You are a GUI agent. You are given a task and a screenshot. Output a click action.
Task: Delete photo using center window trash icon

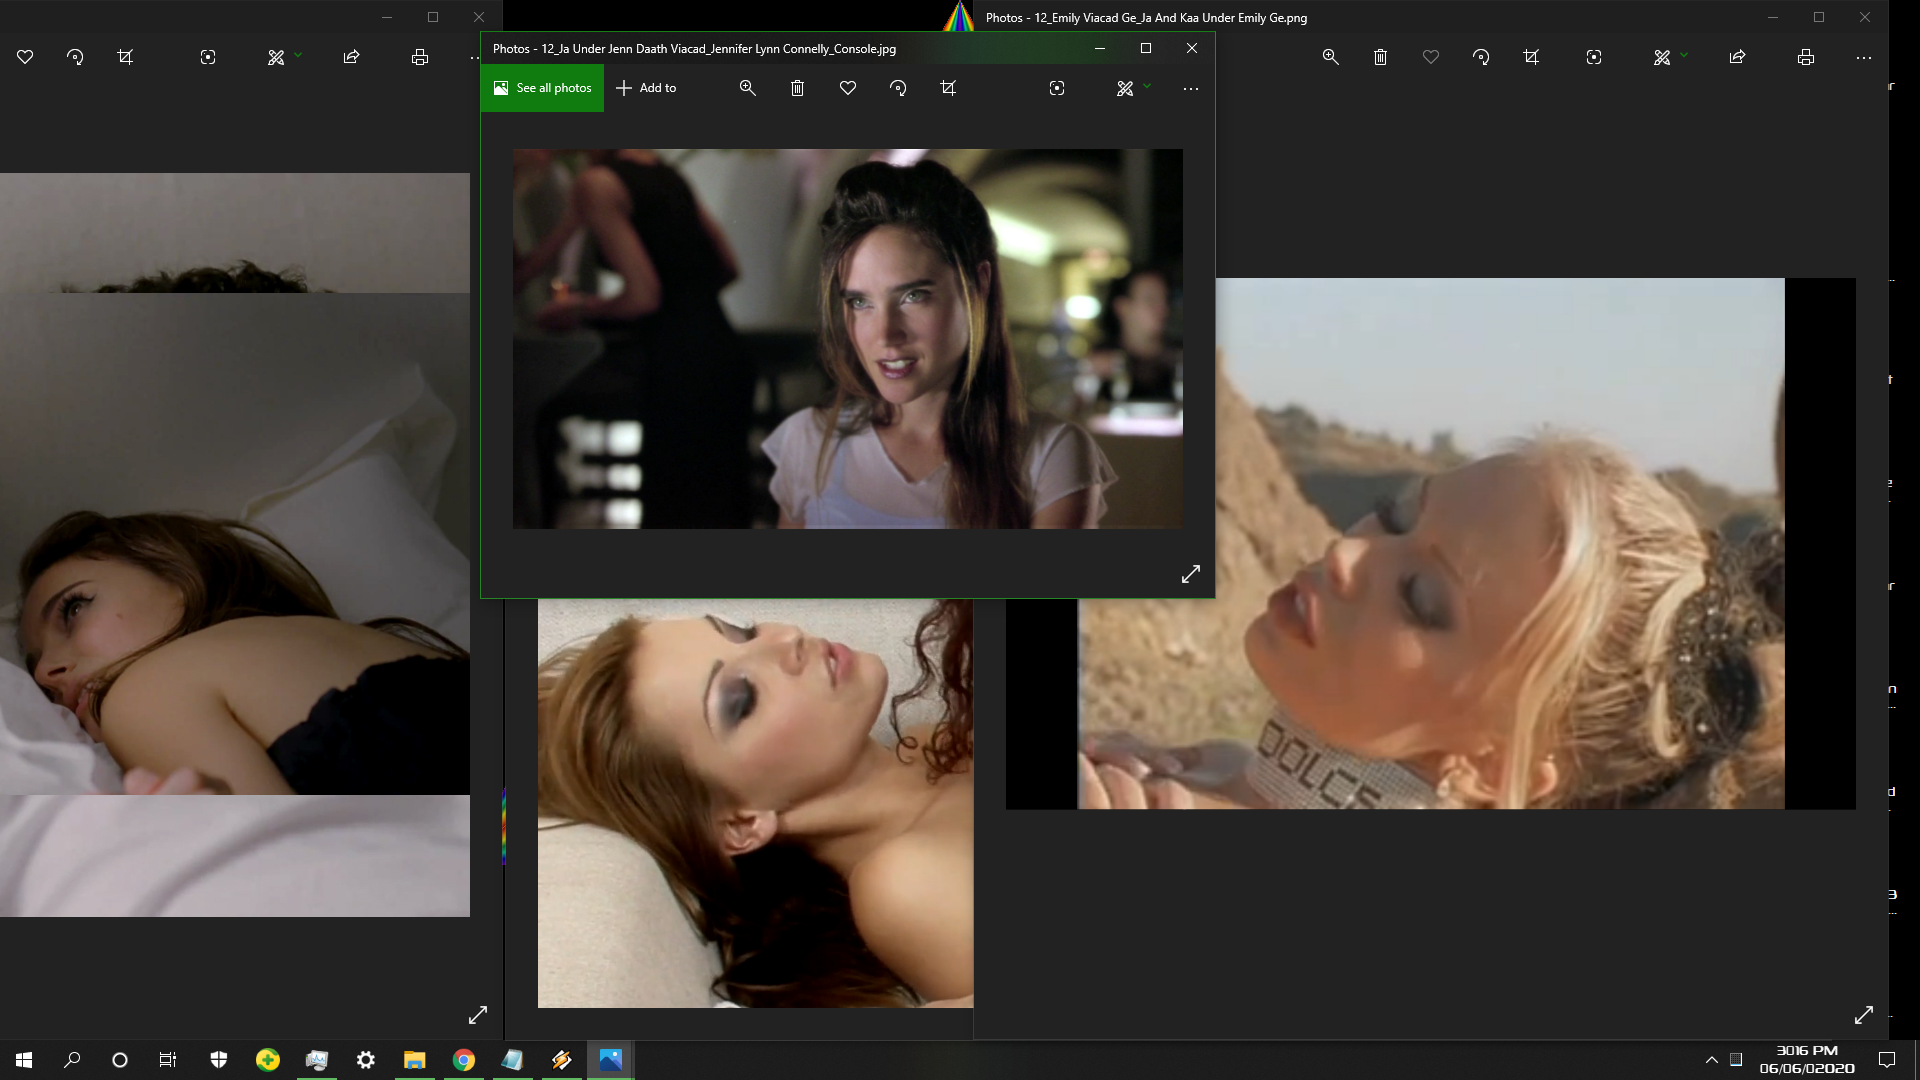click(x=797, y=88)
